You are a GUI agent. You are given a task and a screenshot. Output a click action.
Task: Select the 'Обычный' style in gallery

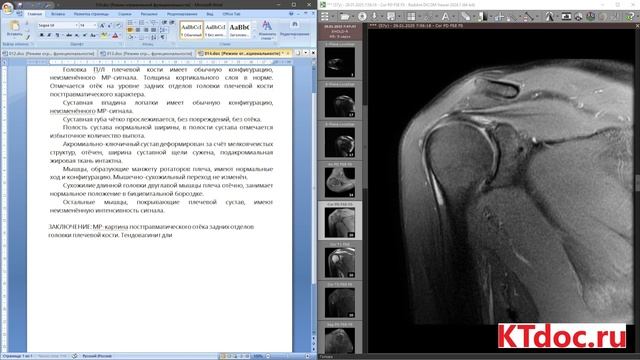[x=191, y=30]
